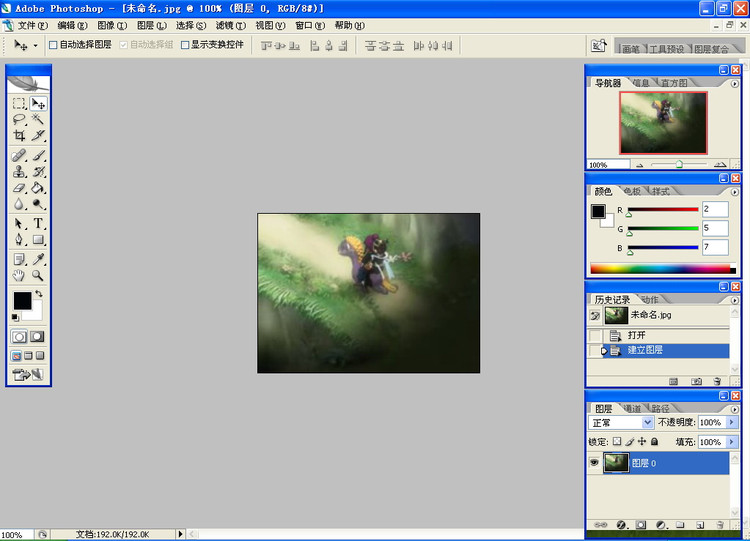Image resolution: width=750 pixels, height=541 pixels.
Task: Select the Brush tool
Action: [x=38, y=155]
